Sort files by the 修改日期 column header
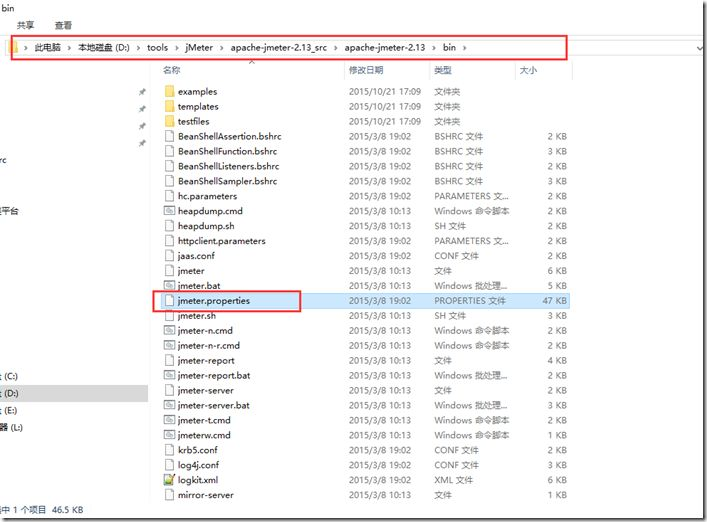 pos(366,70)
